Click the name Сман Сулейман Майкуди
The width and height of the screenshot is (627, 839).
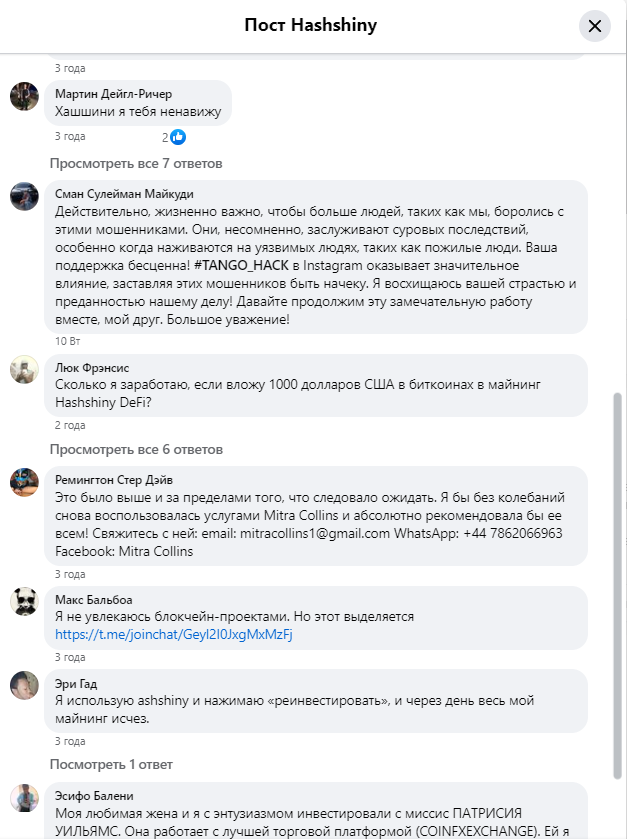click(124, 194)
